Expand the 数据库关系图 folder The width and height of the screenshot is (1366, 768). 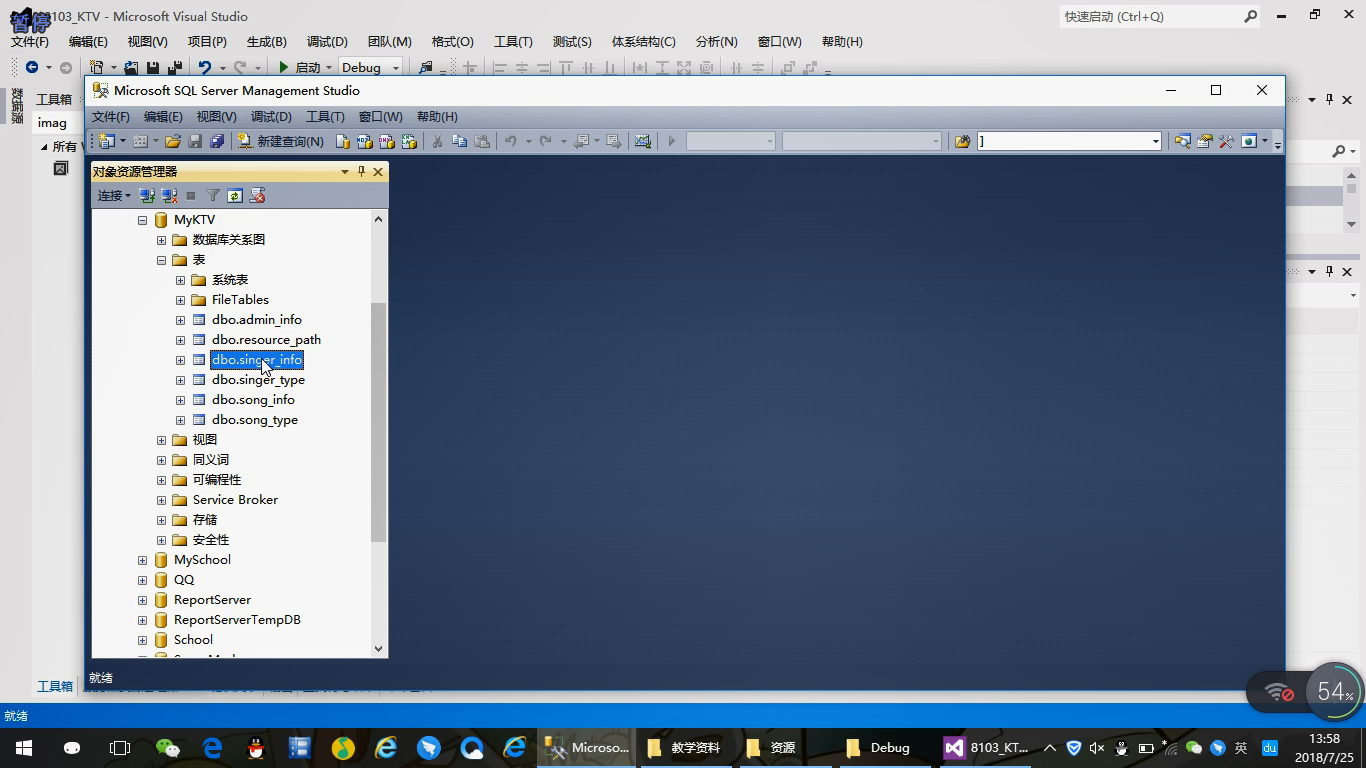point(161,240)
